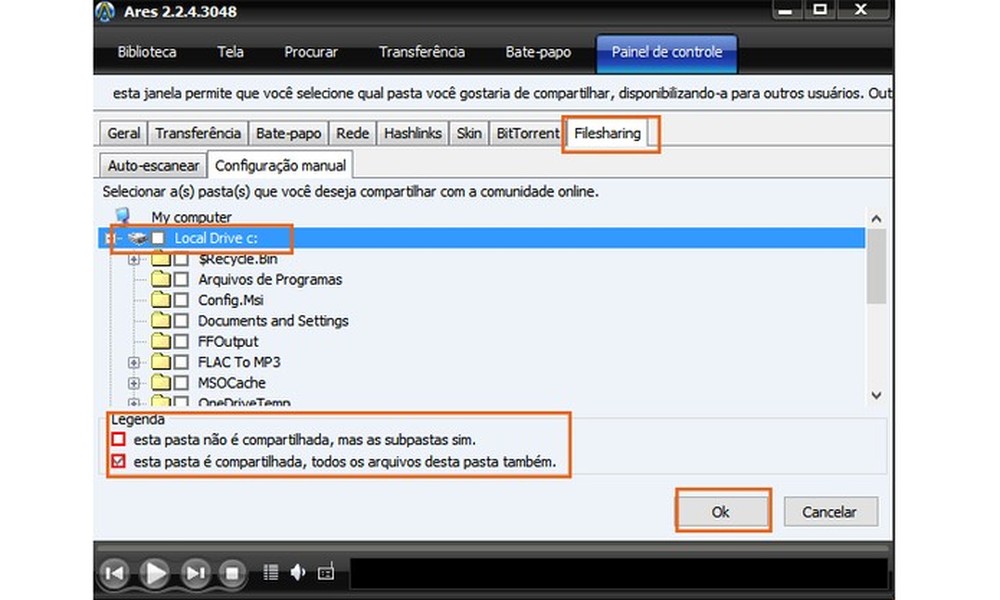Click the Stop playback icon

click(234, 572)
